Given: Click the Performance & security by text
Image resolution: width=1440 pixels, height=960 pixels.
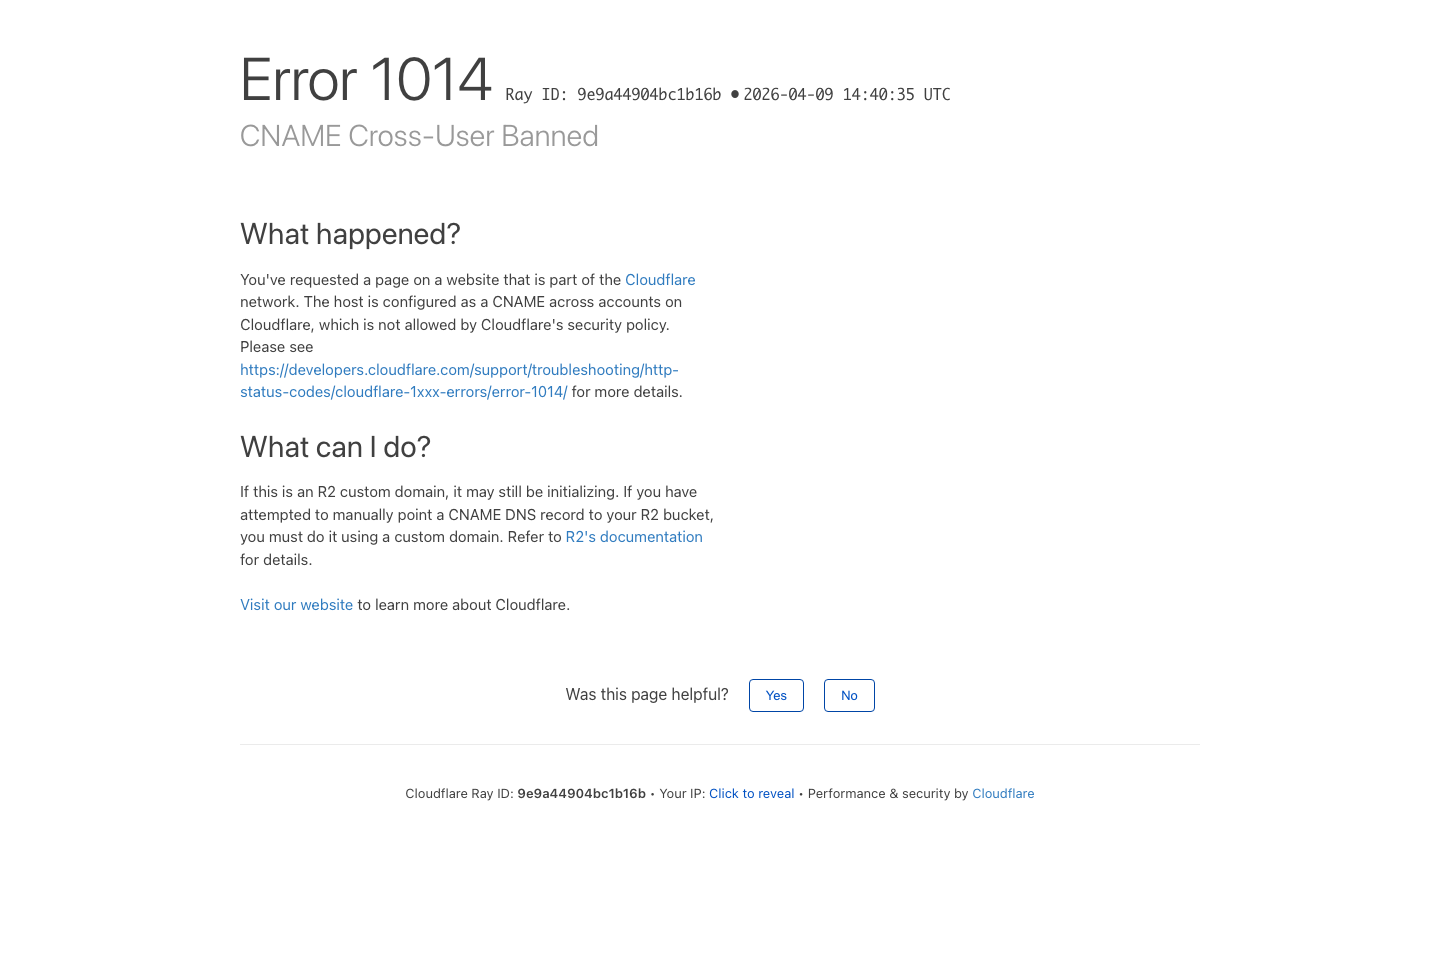Looking at the screenshot, I should pyautogui.click(x=887, y=794).
